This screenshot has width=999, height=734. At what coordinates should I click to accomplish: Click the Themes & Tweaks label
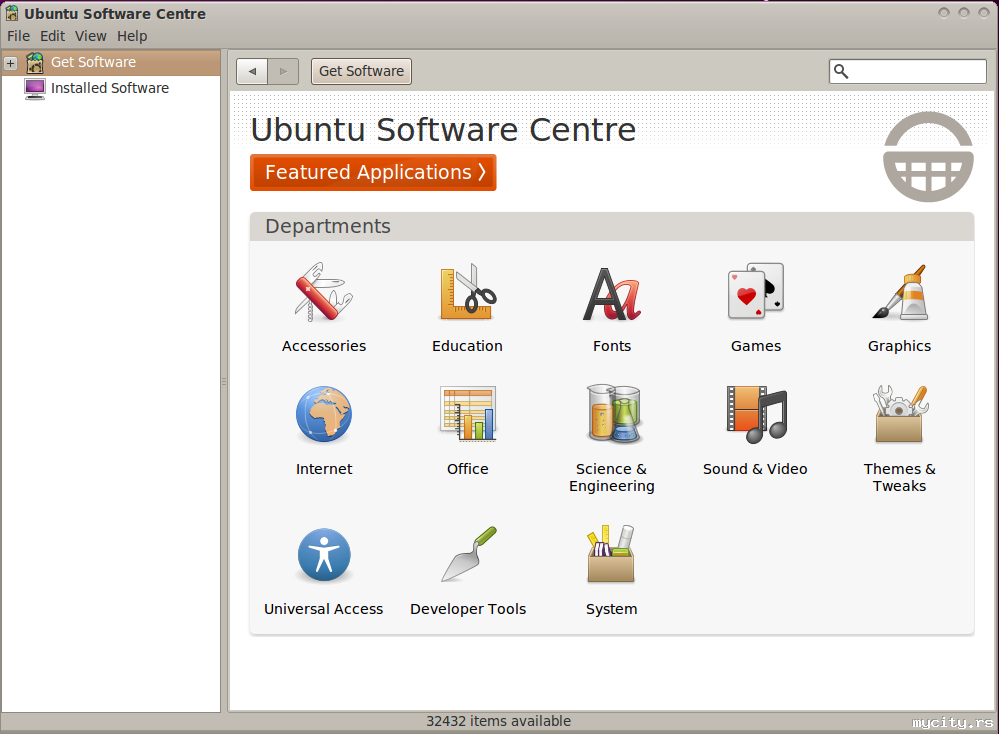tap(900, 477)
